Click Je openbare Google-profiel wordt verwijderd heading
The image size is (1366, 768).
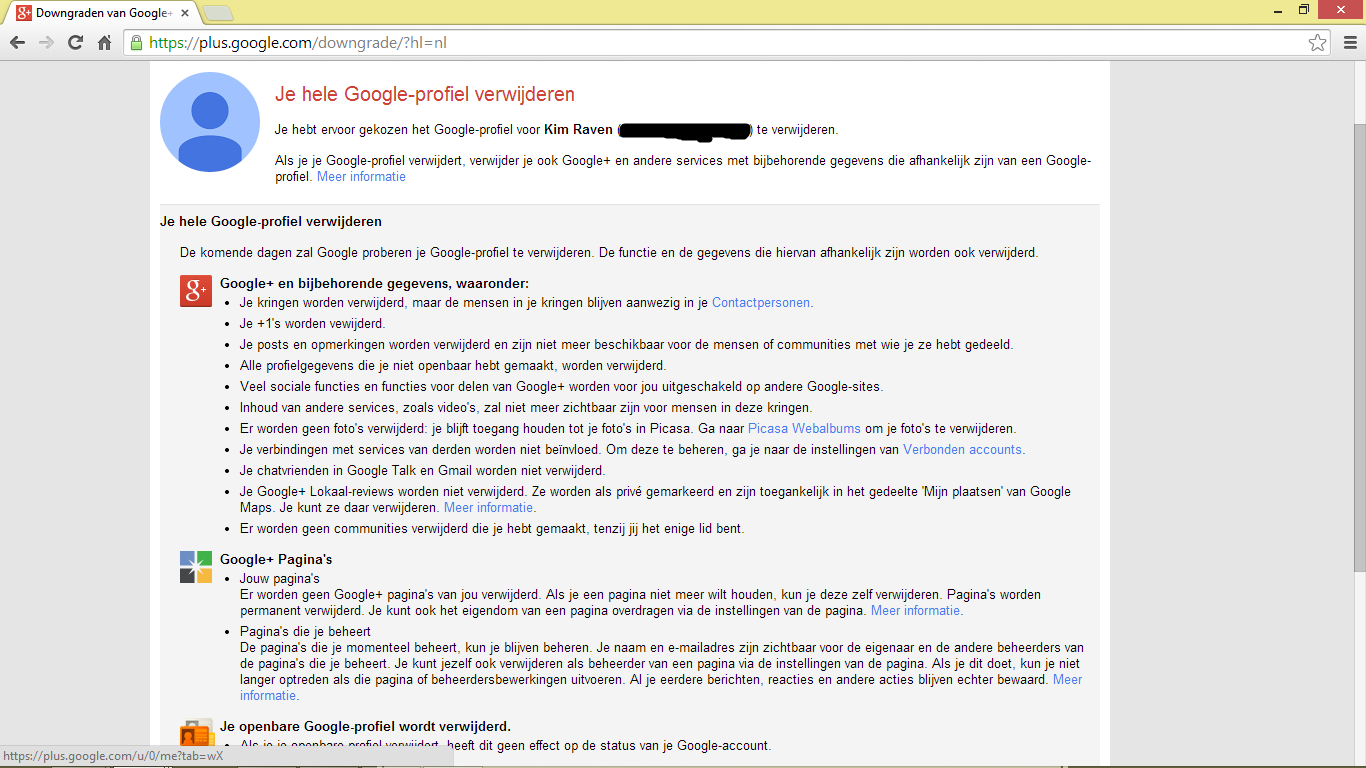pos(365,726)
